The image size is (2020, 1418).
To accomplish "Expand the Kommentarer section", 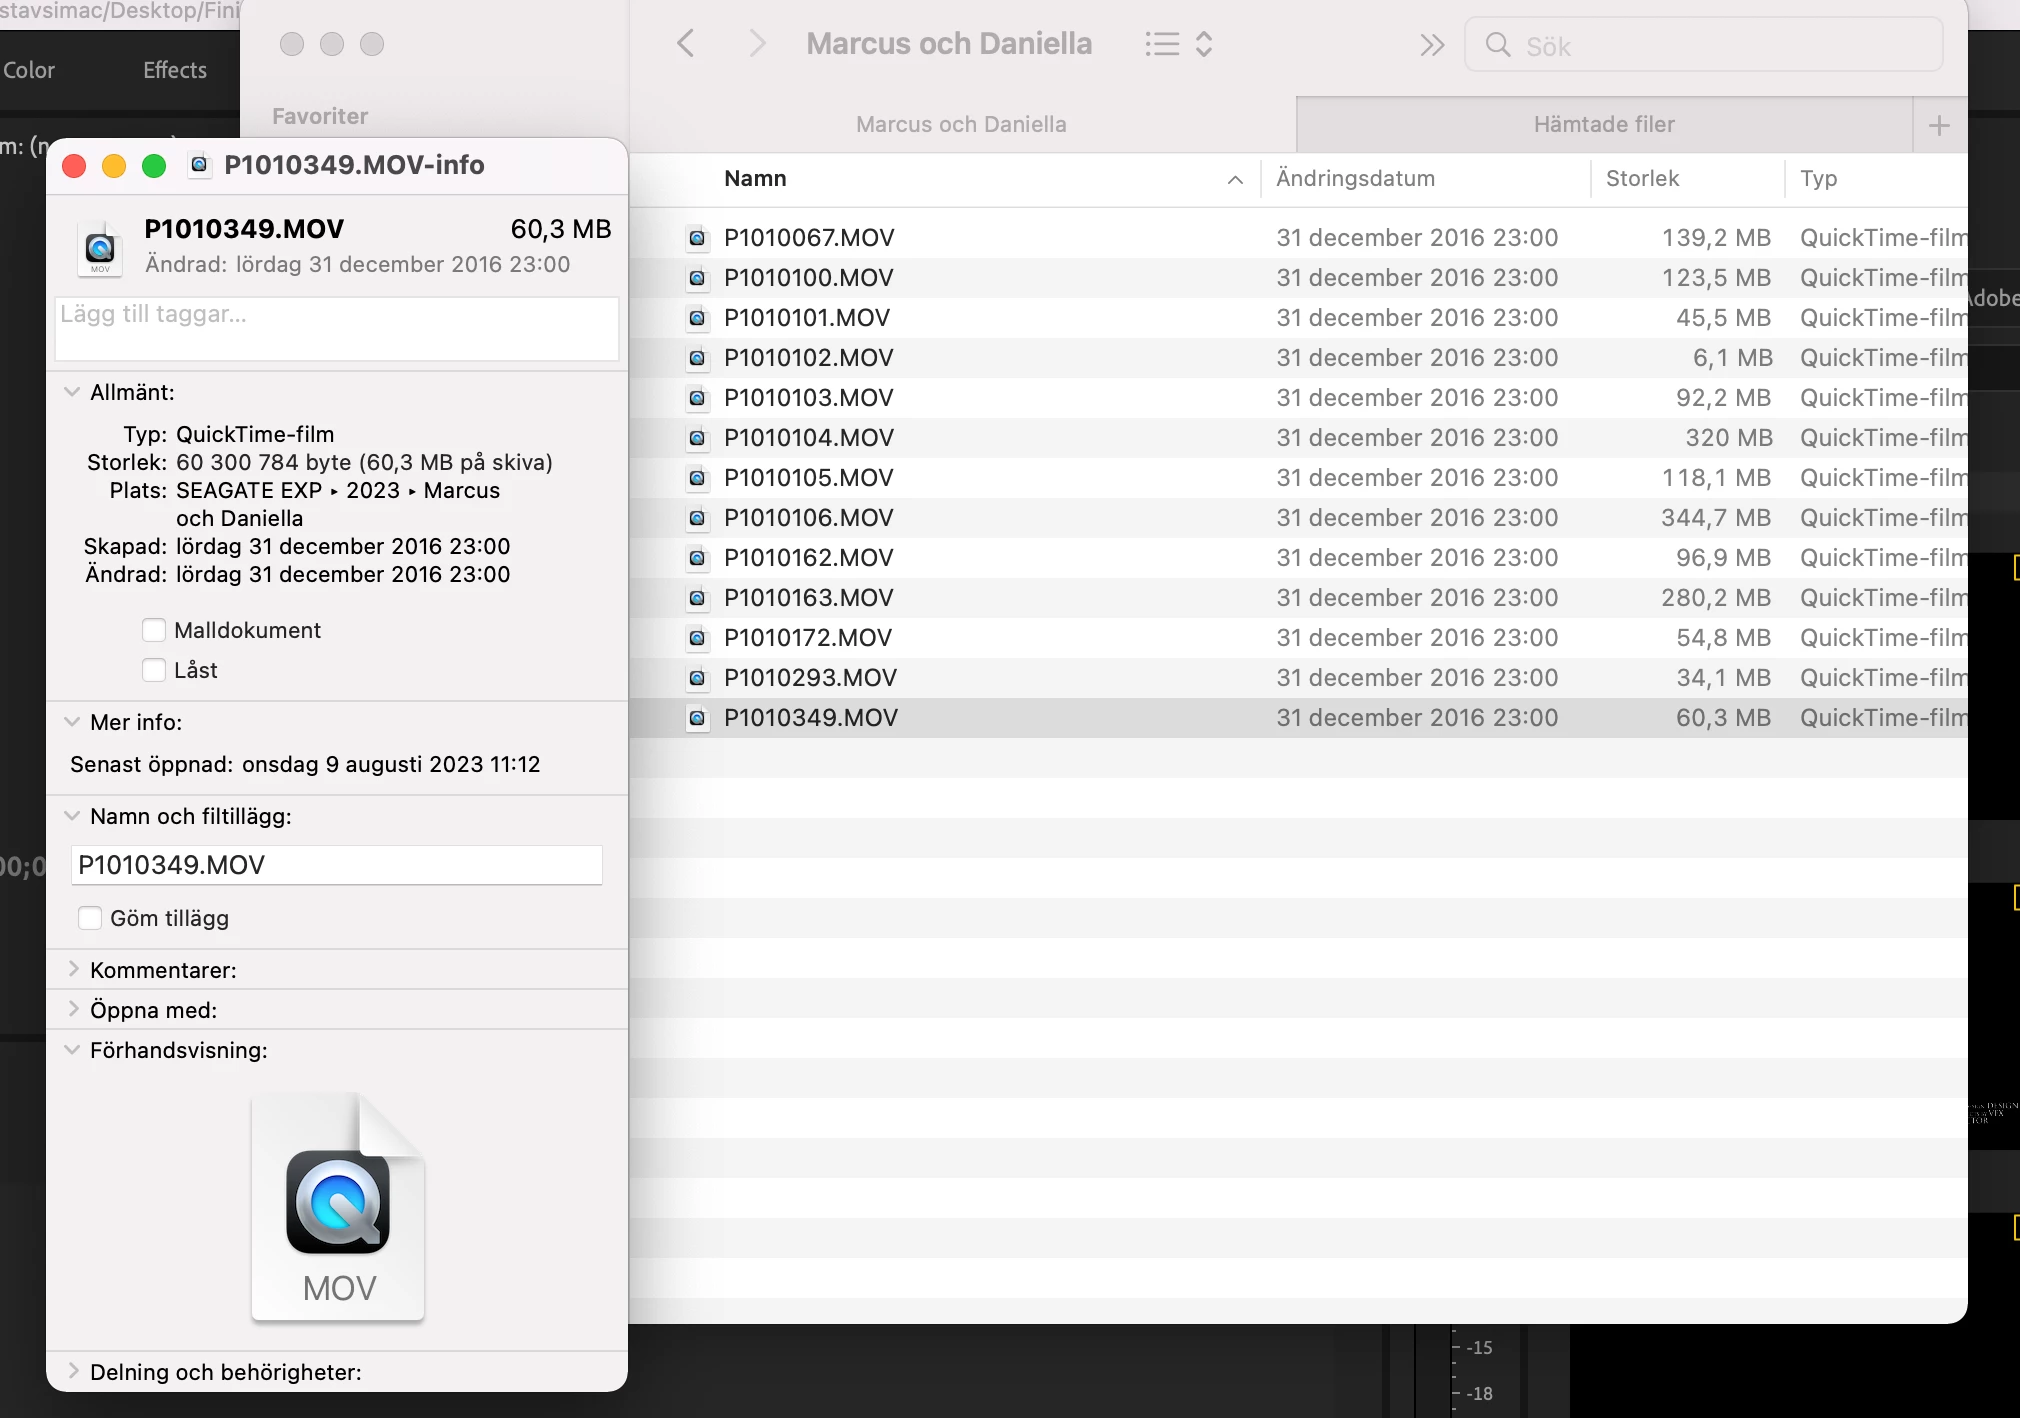I will [73, 969].
